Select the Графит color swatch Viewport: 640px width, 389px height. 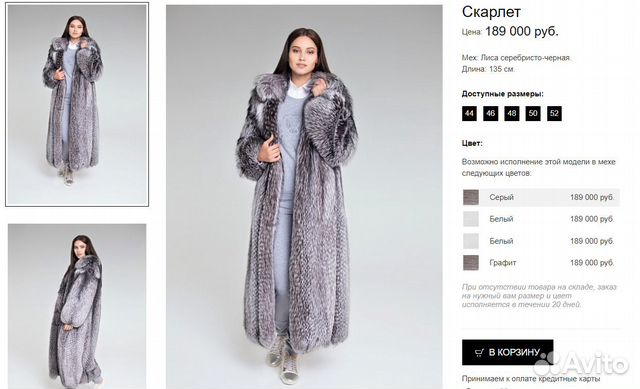coord(471,262)
